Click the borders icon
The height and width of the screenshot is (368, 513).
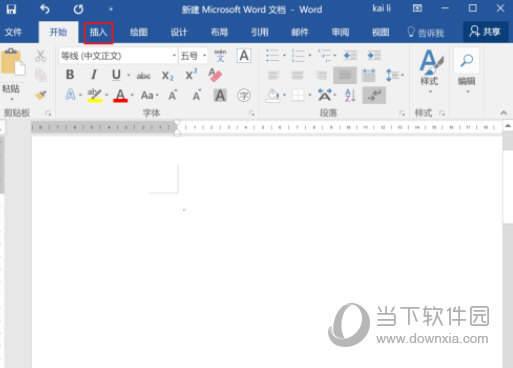[298, 96]
